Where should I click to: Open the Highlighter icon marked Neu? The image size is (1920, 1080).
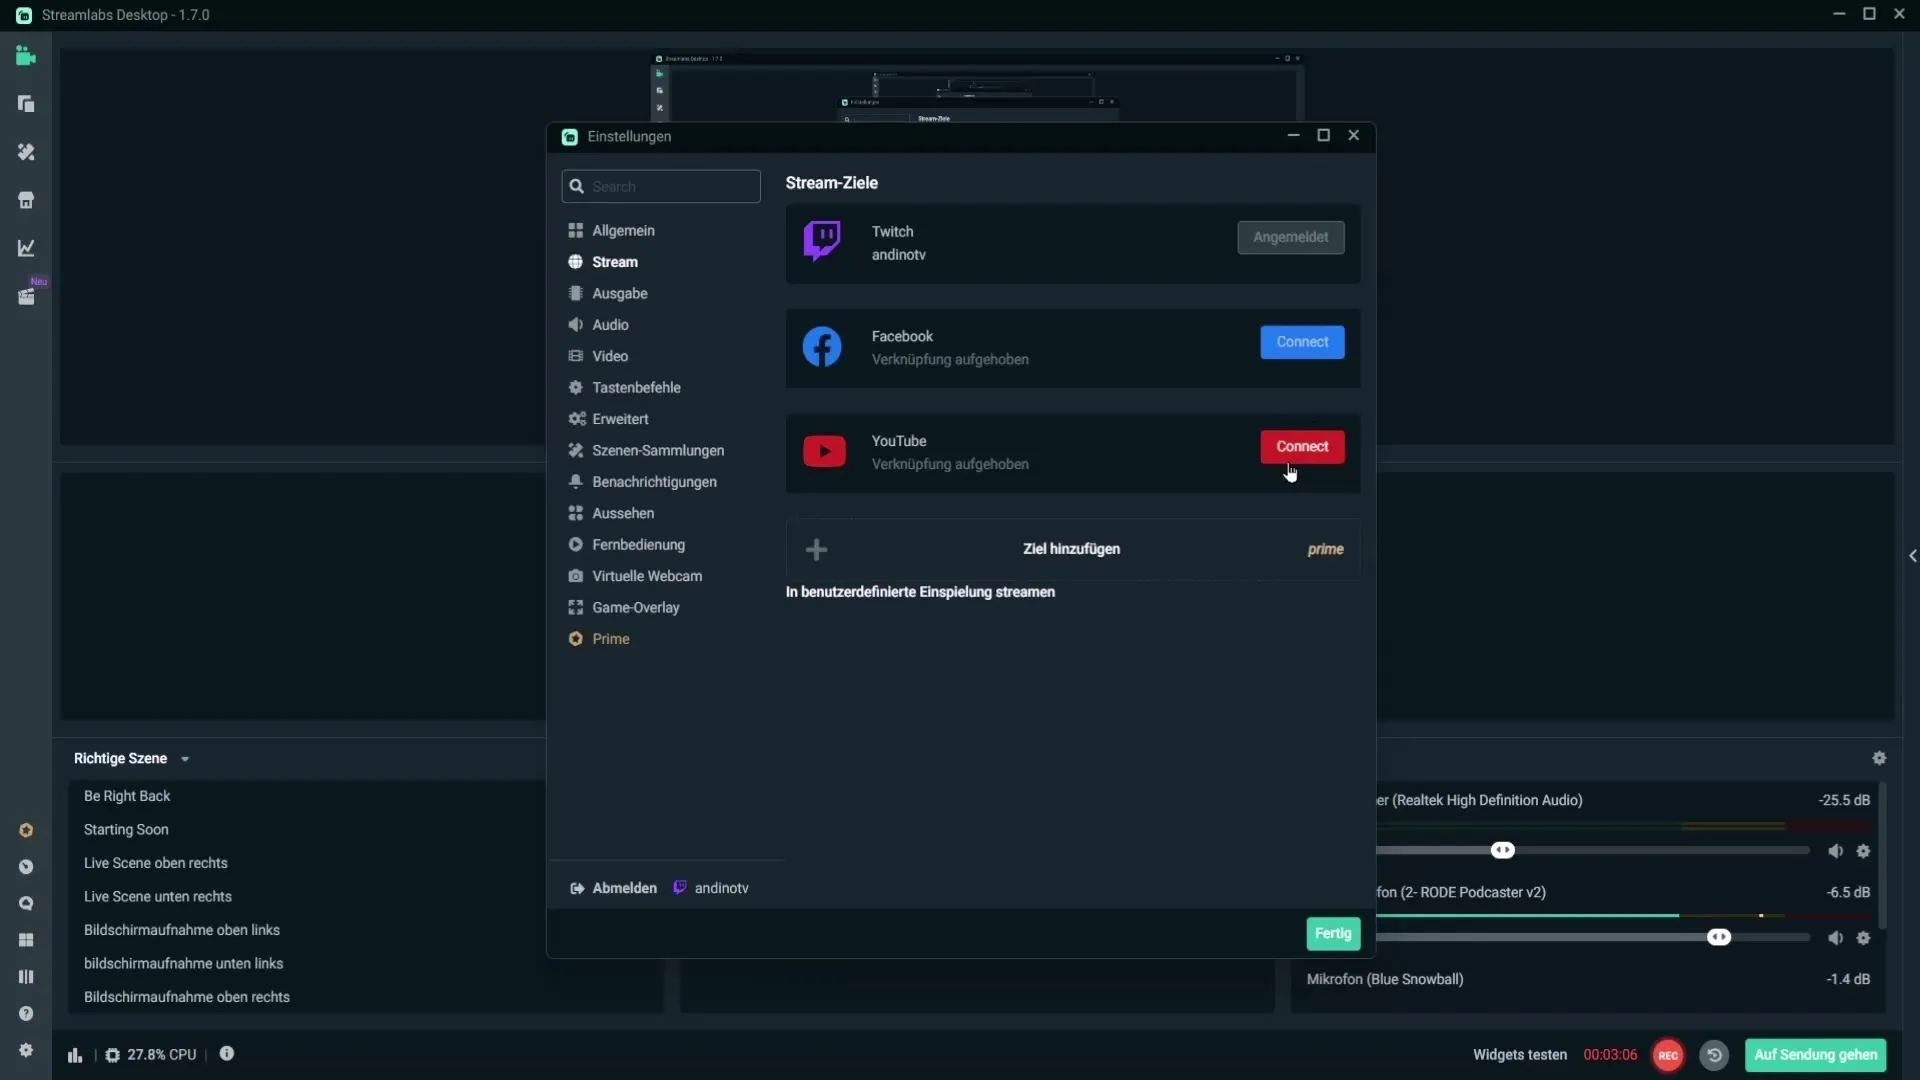(x=26, y=297)
